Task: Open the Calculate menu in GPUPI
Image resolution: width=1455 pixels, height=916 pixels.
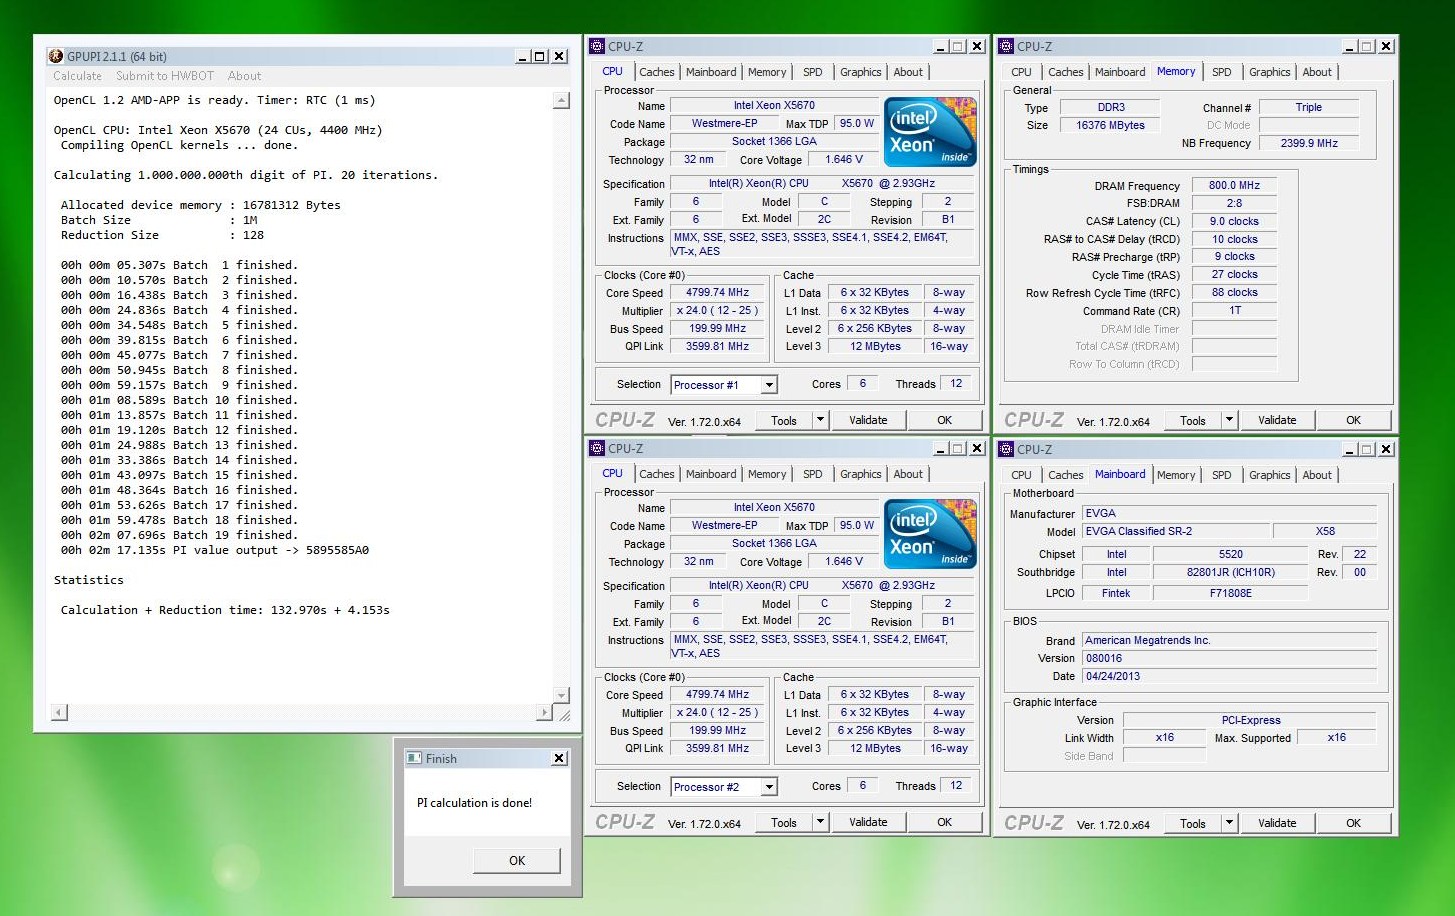Action: coord(77,76)
